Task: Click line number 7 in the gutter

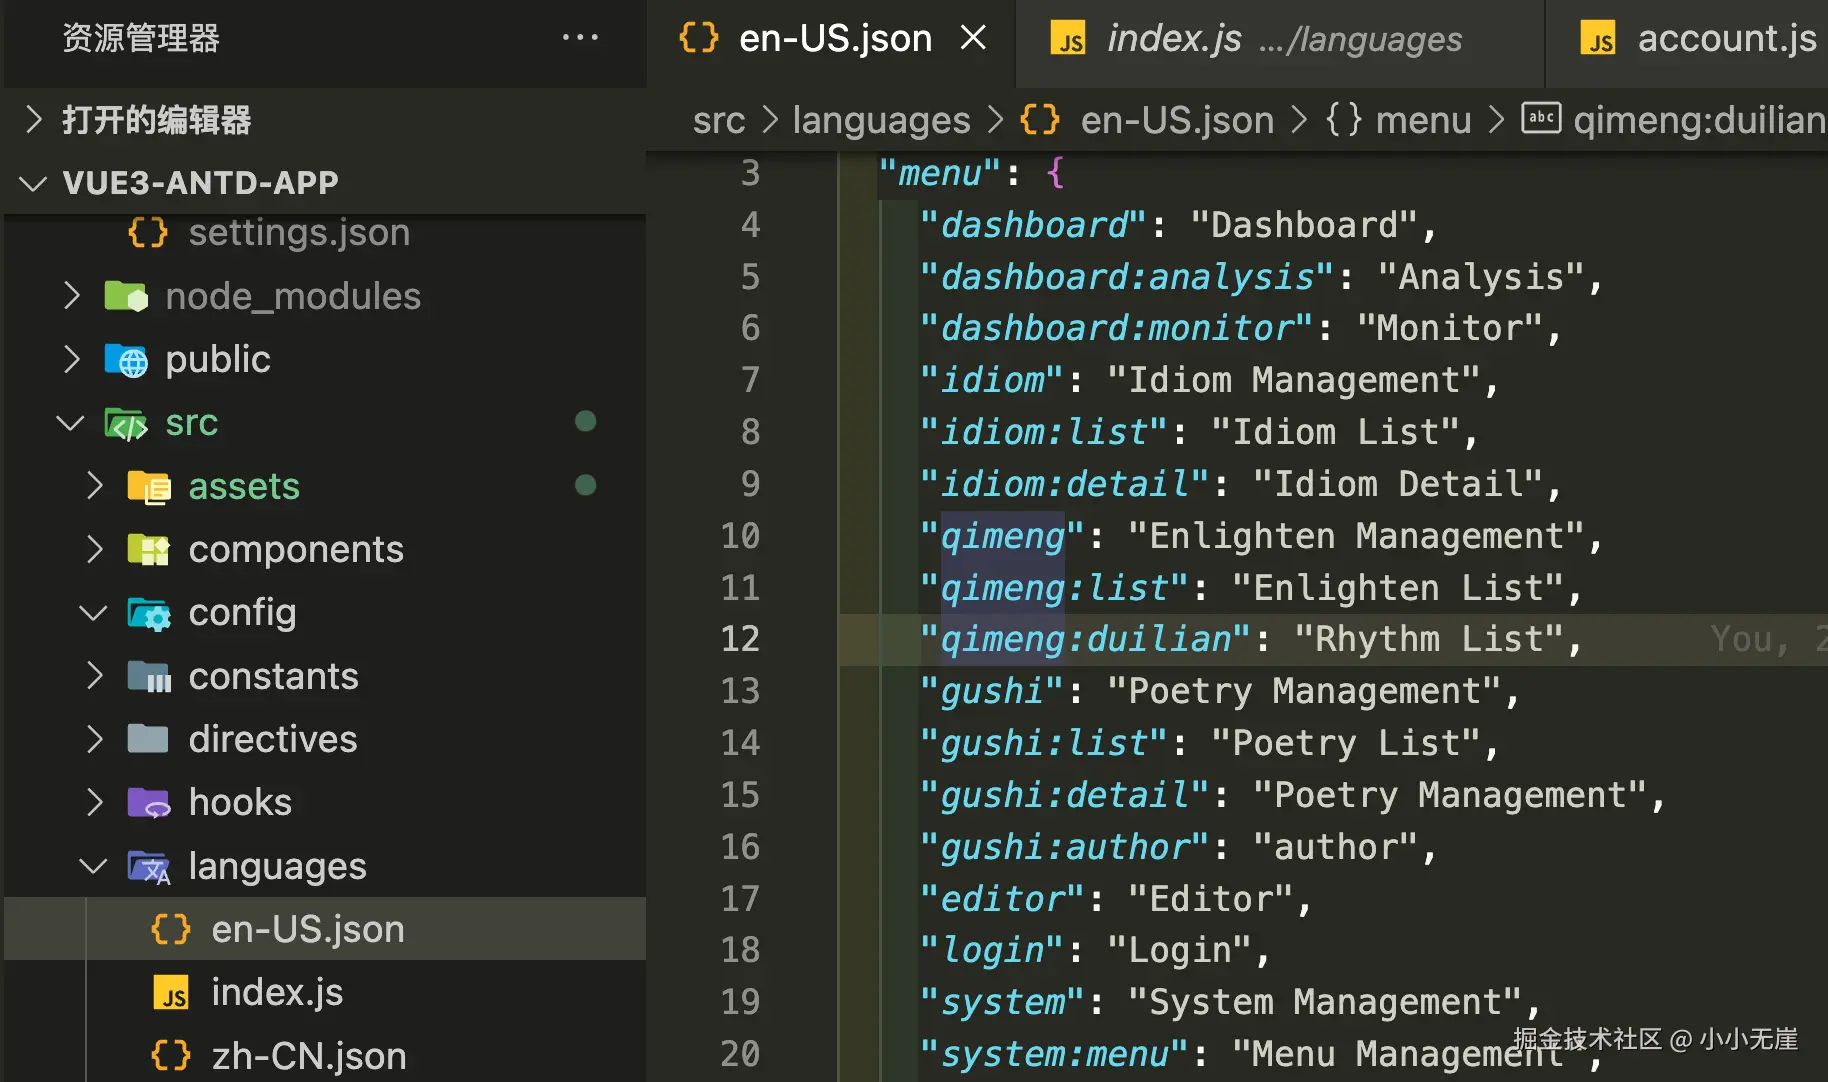Action: pyautogui.click(x=750, y=380)
